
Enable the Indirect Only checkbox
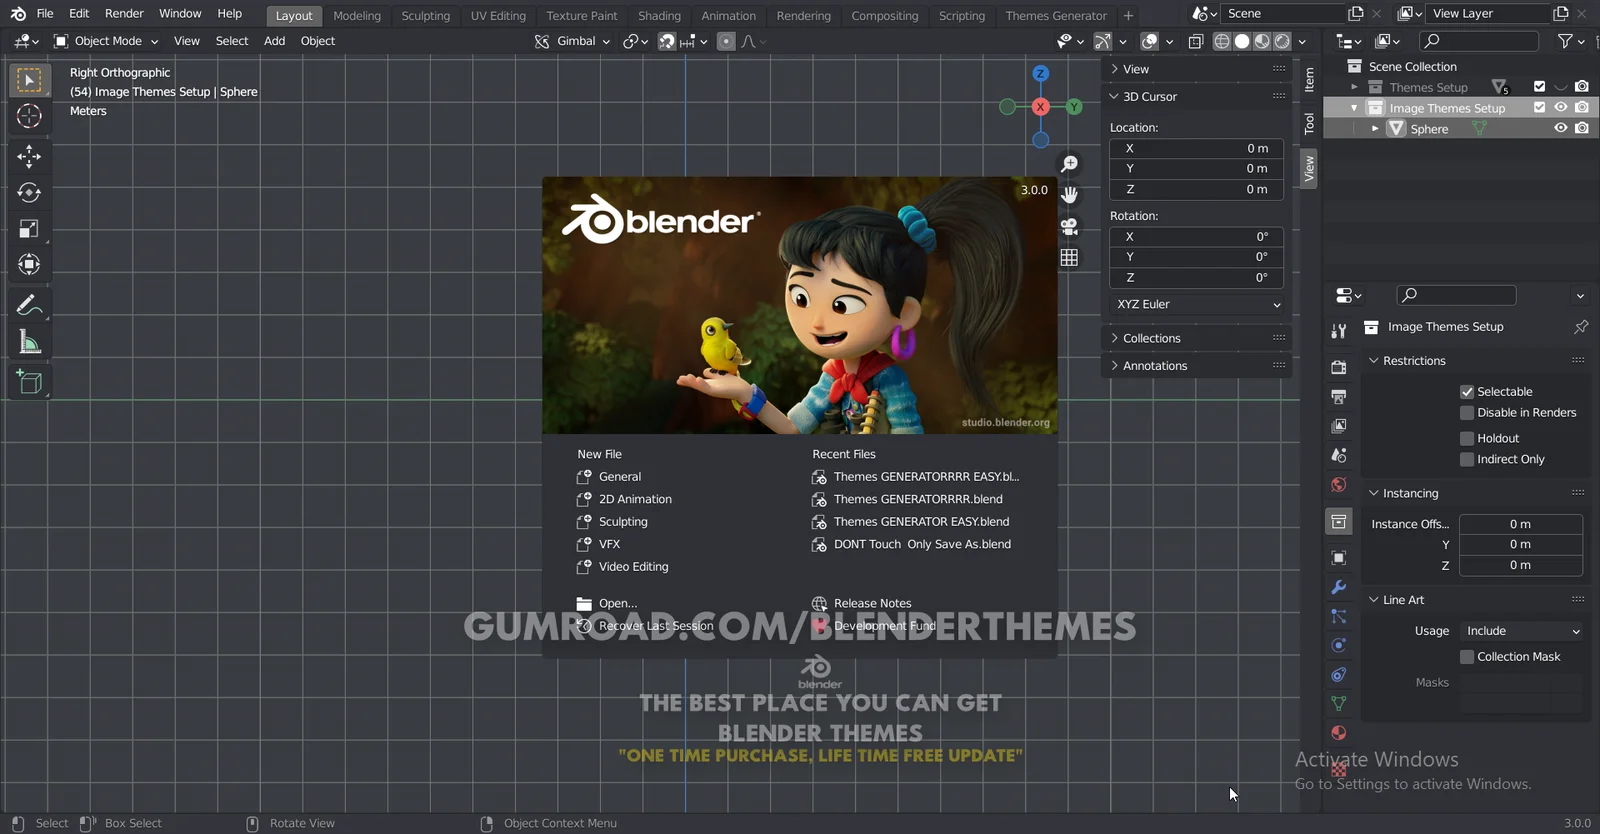point(1467,460)
